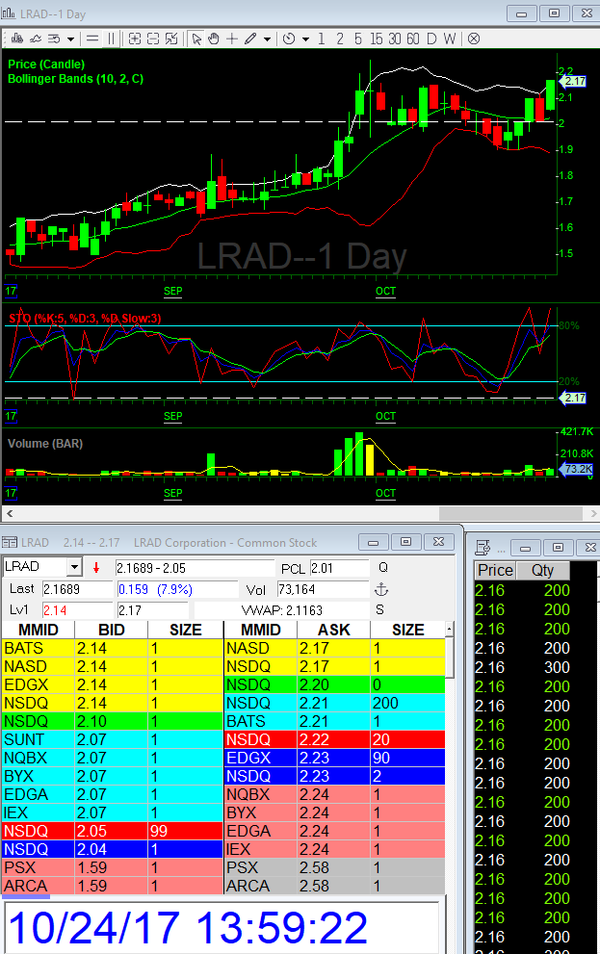Image resolution: width=600 pixels, height=954 pixels.
Task: Click the horizontal lines layout icon
Action: pyautogui.click(x=92, y=38)
